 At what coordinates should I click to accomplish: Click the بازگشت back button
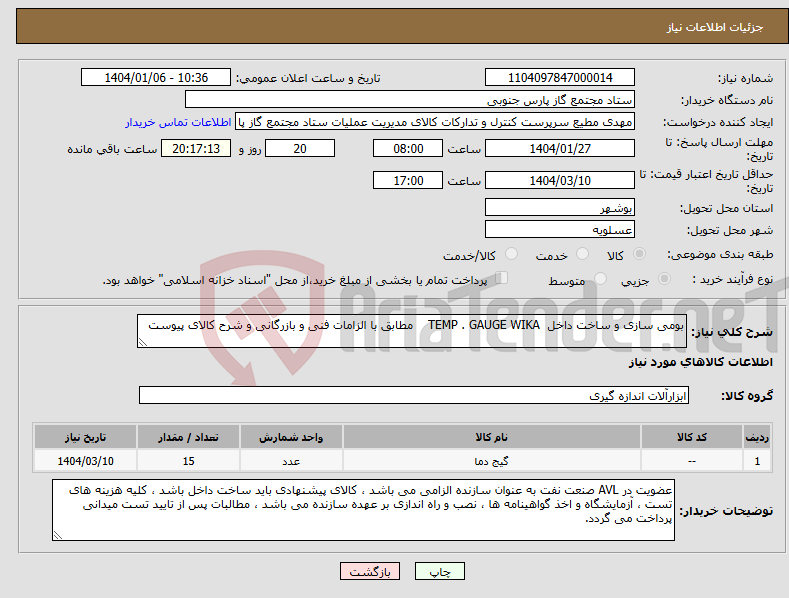coord(370,571)
